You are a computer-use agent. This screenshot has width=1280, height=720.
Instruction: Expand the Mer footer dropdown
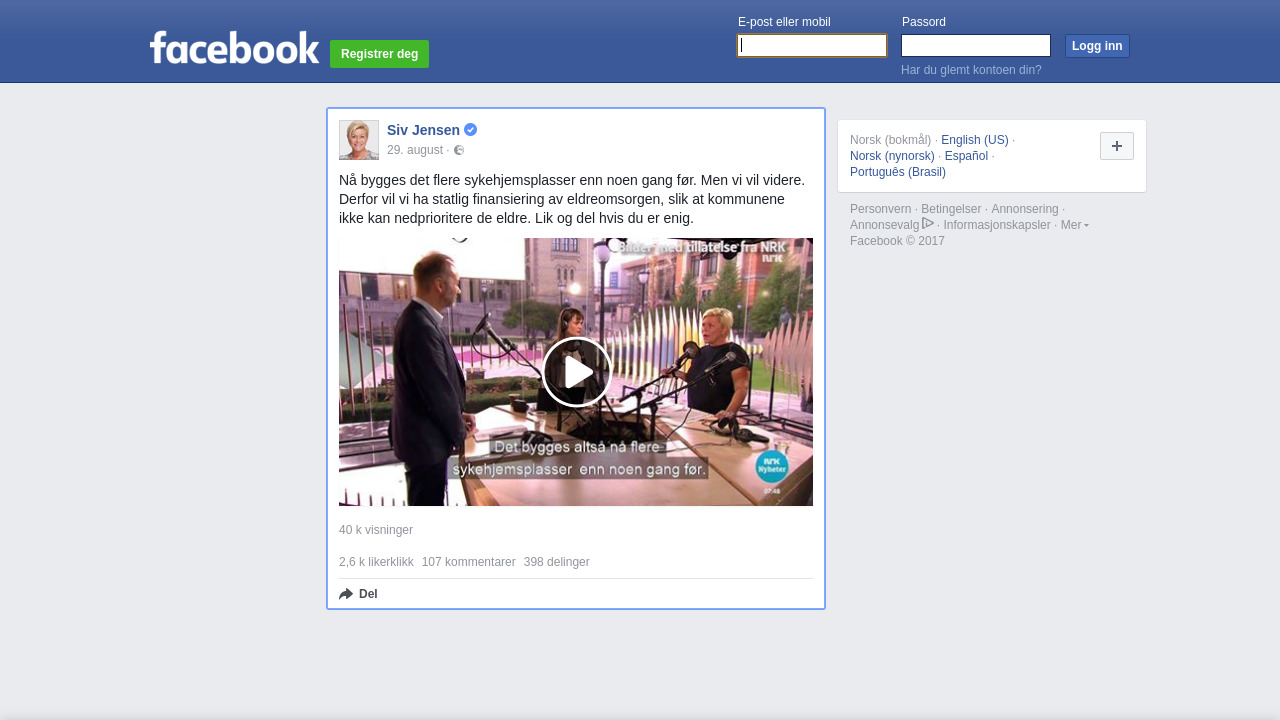point(1075,225)
